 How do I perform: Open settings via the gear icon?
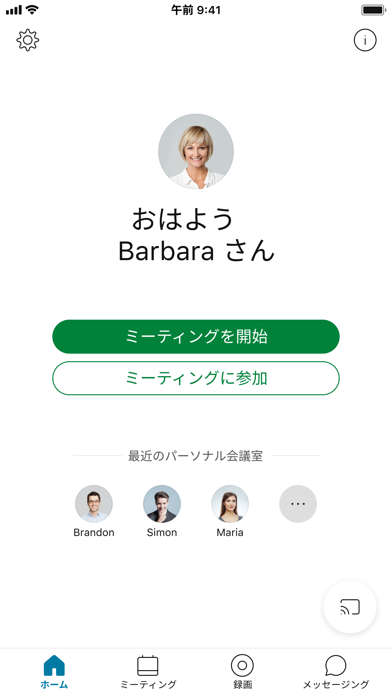click(x=28, y=40)
